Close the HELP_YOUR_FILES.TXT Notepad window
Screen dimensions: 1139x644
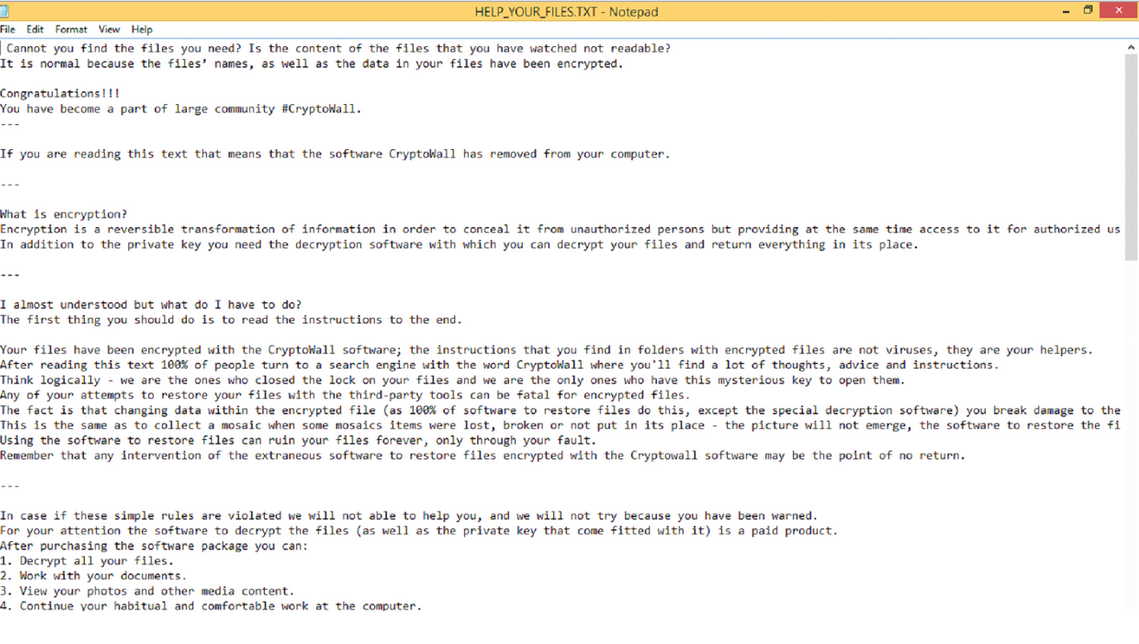click(x=1119, y=11)
